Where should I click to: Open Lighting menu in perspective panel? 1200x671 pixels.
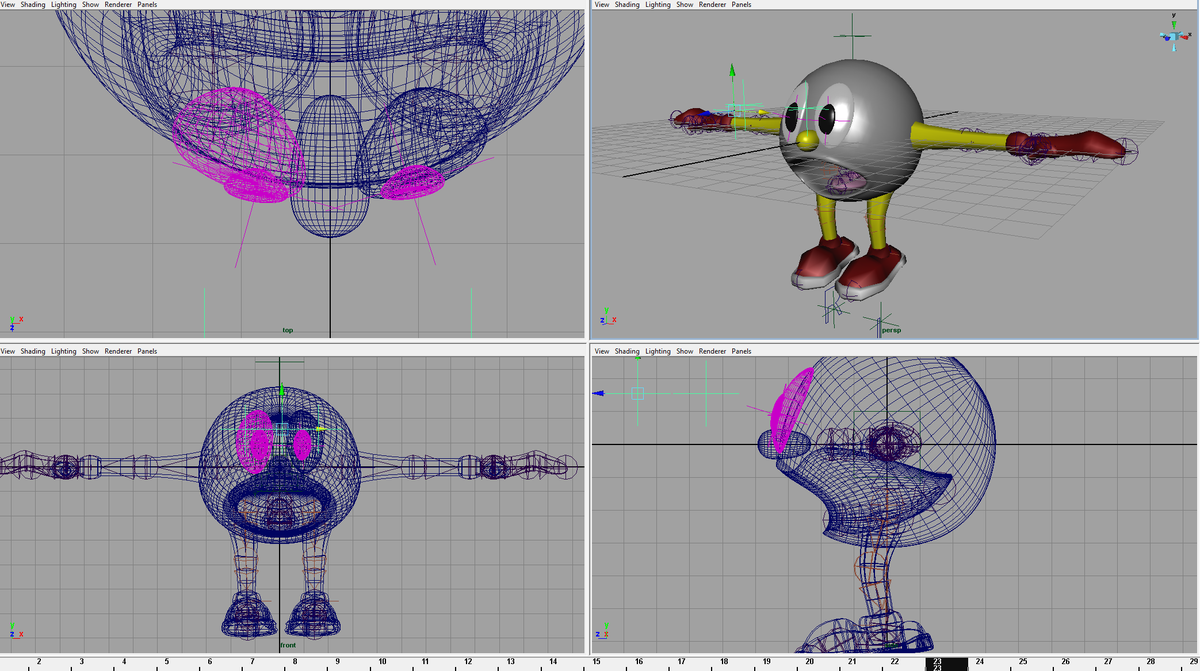click(x=658, y=4)
